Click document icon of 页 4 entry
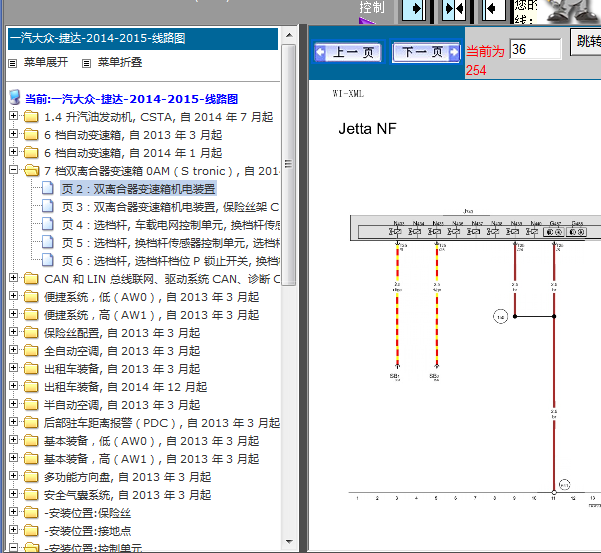The height and width of the screenshot is (553, 601). 48,224
